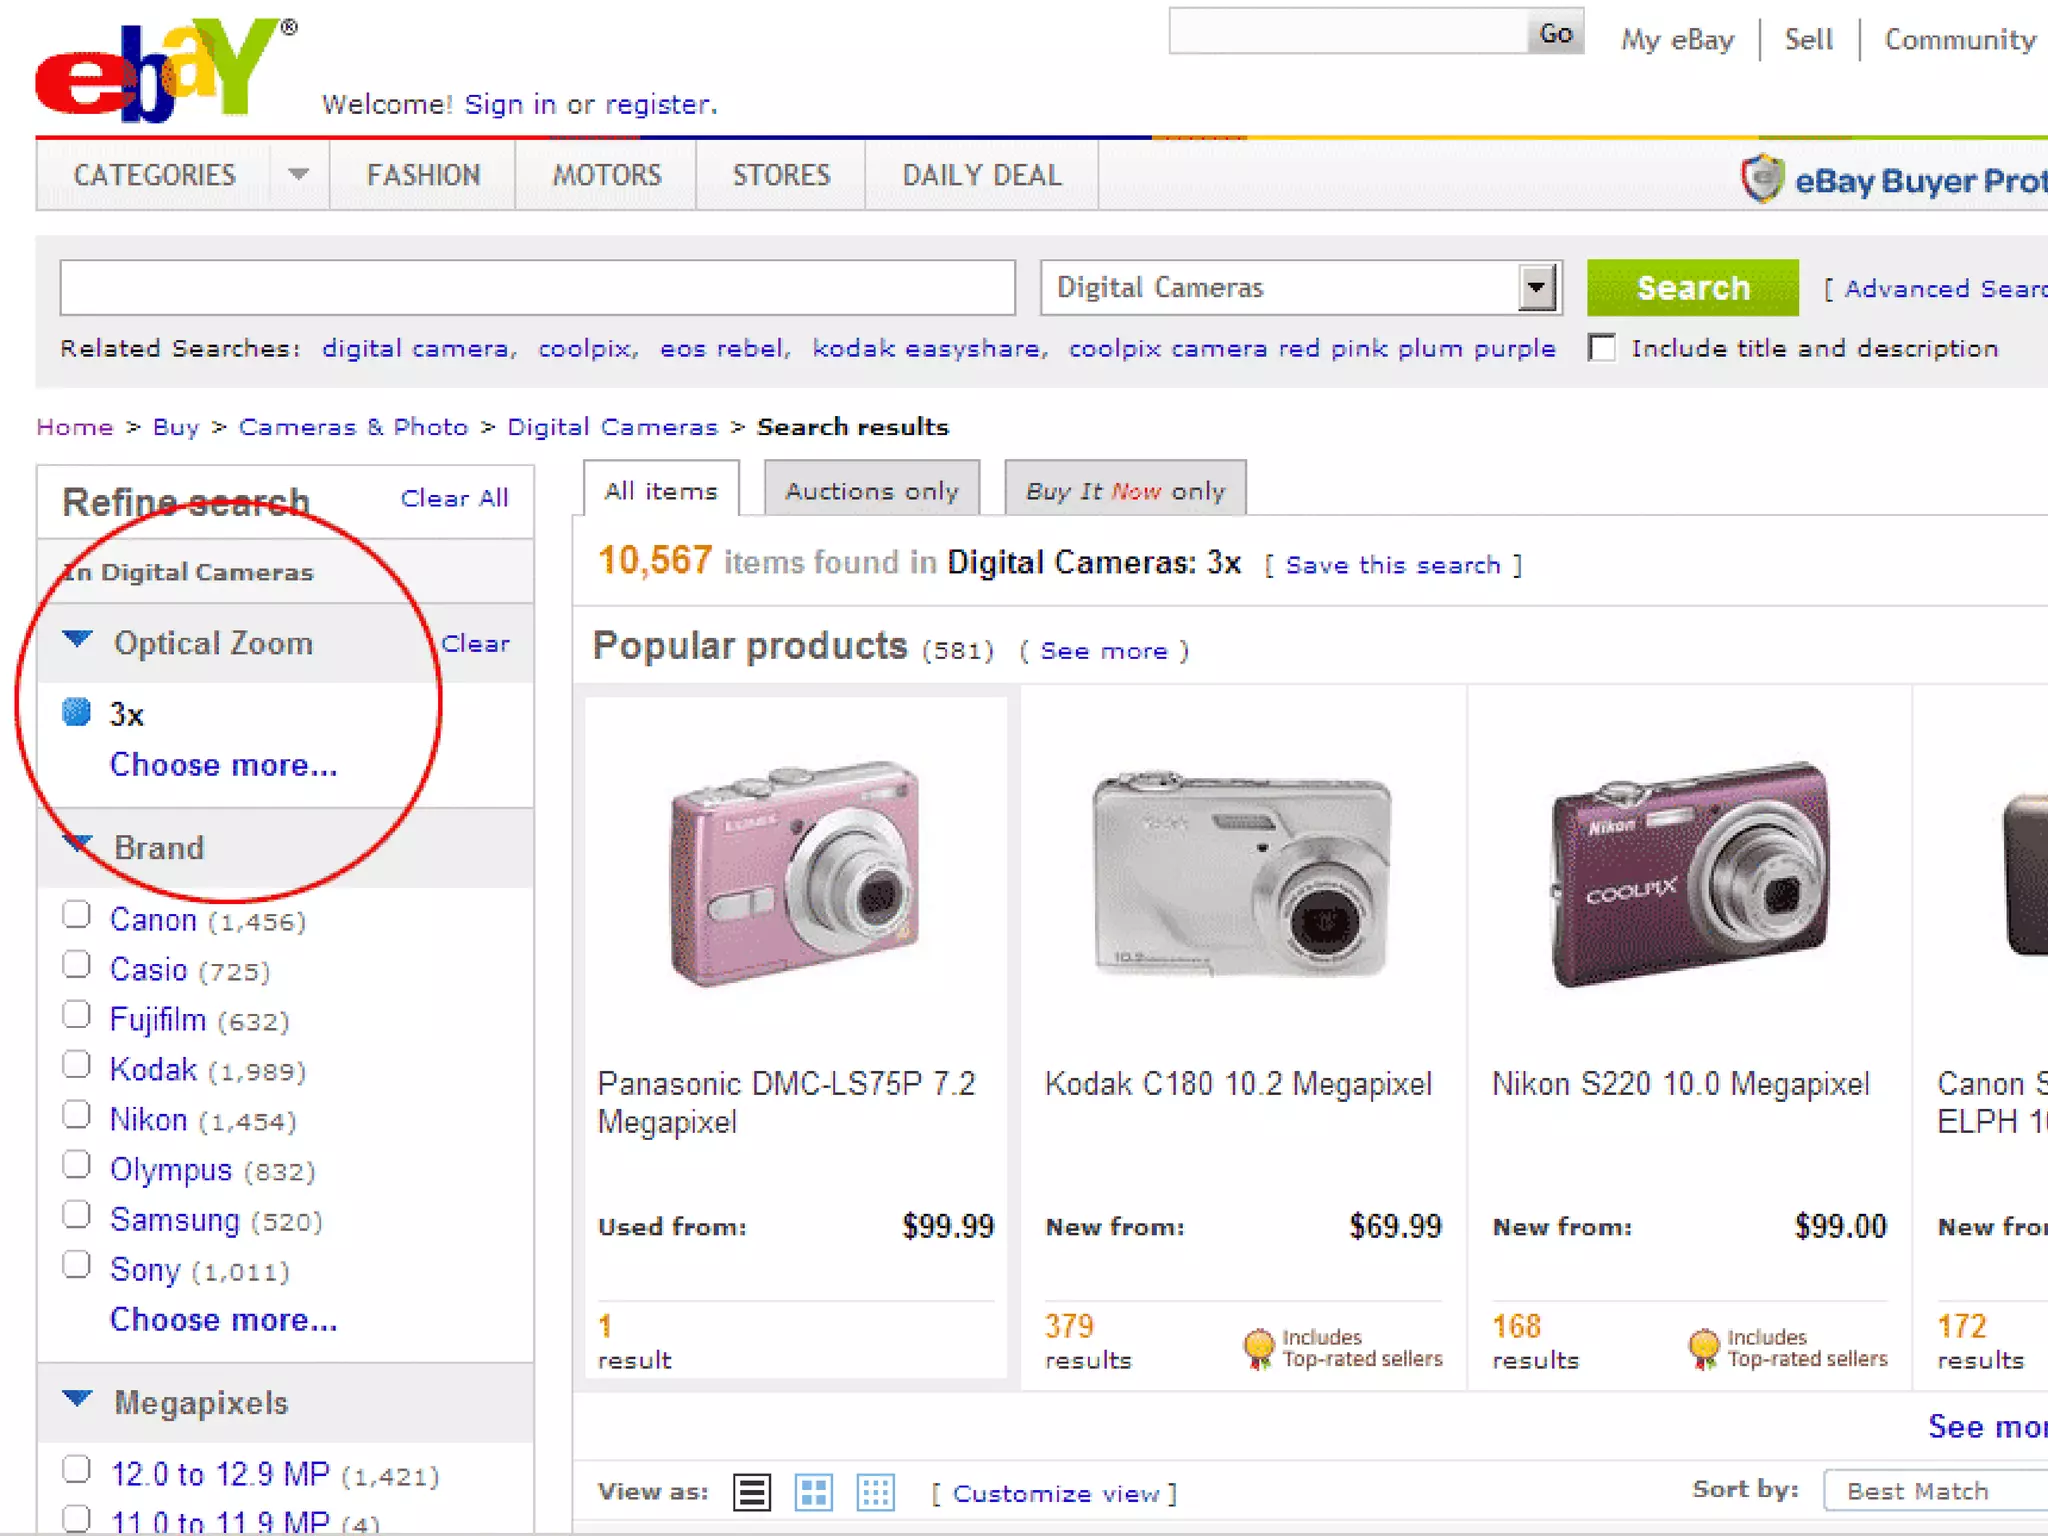Enable Include title and description checkbox
Screen dimensions: 2048x1536
tap(1602, 348)
